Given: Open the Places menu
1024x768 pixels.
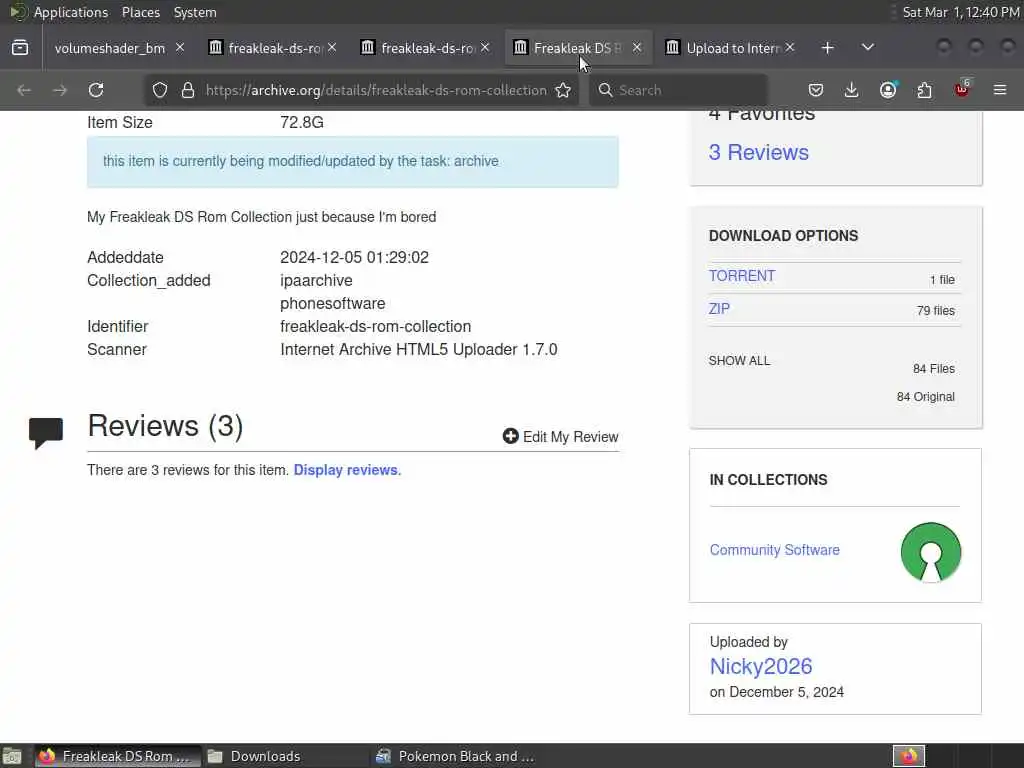Looking at the screenshot, I should (x=140, y=12).
